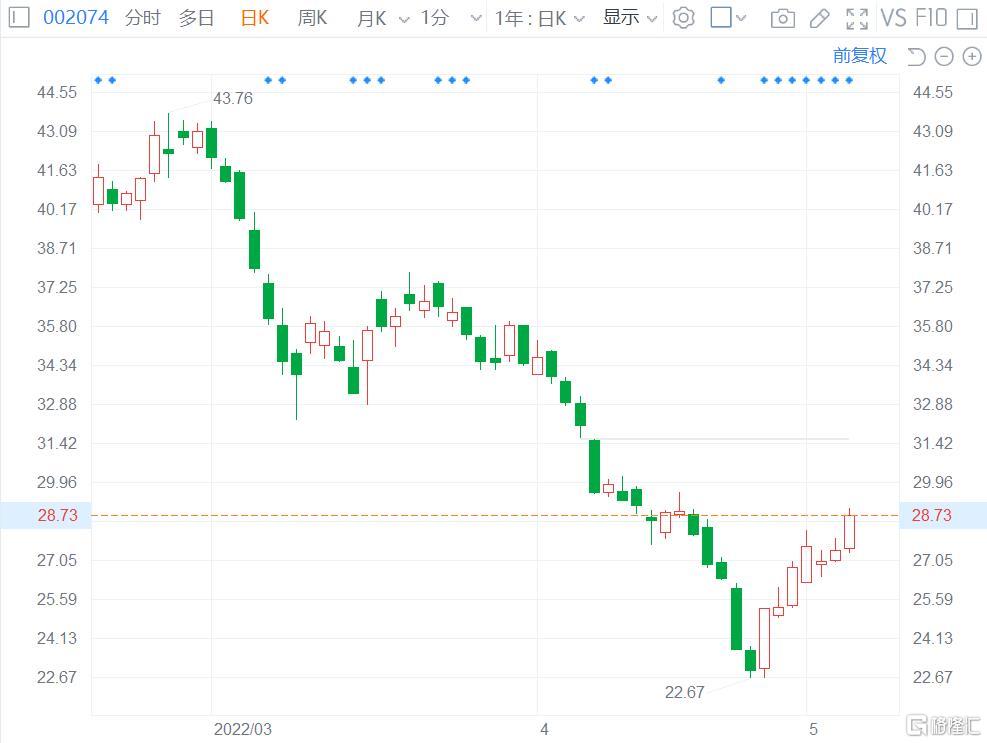
Task: Toggle the right sidebar panel icon
Action: [x=967, y=18]
